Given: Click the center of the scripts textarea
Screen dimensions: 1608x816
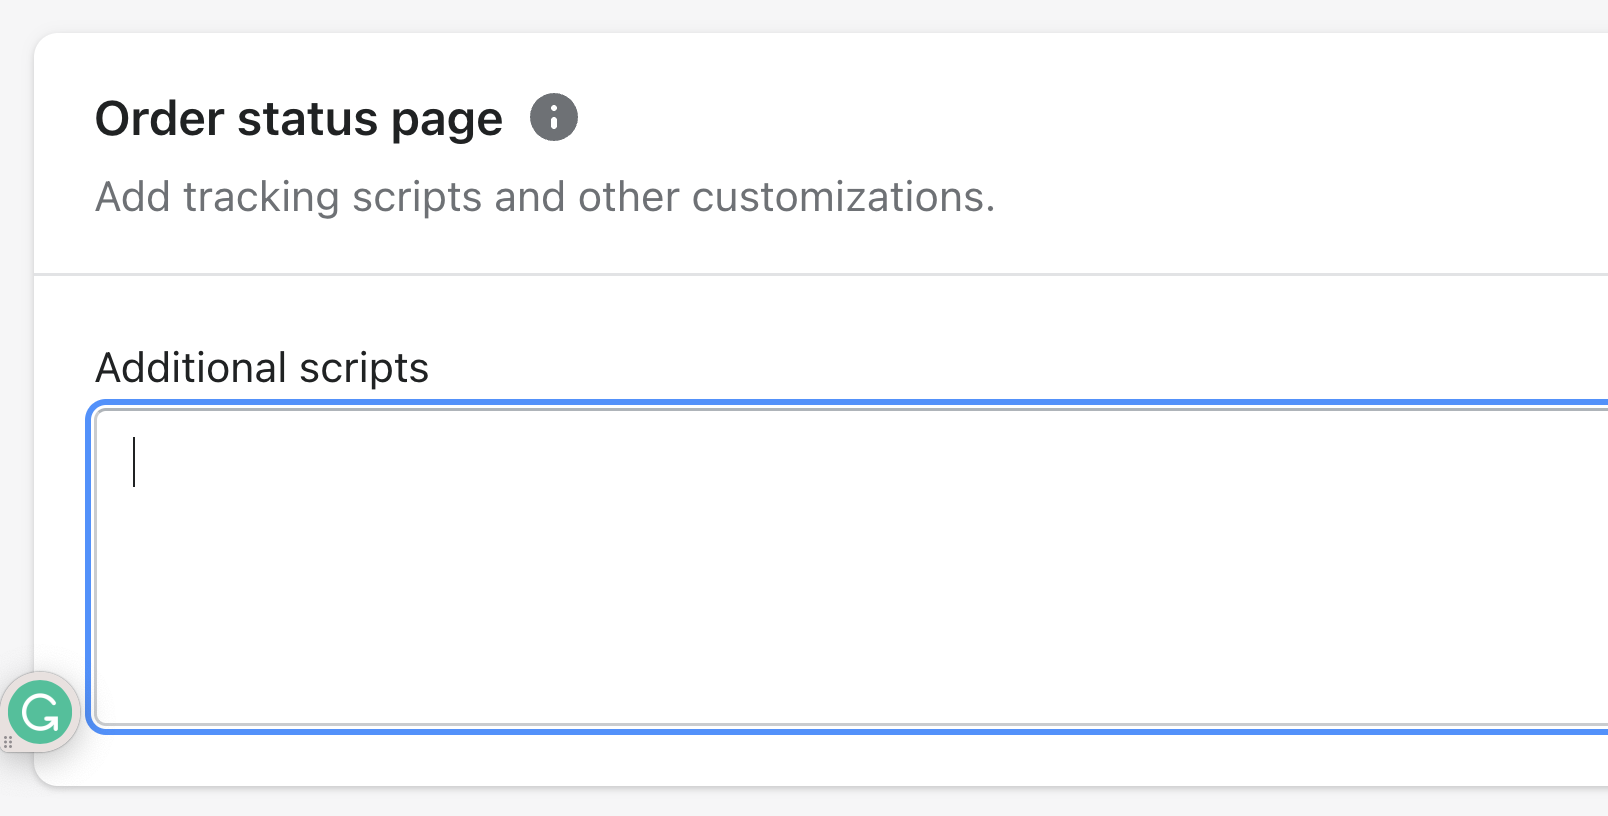Looking at the screenshot, I should tap(850, 566).
